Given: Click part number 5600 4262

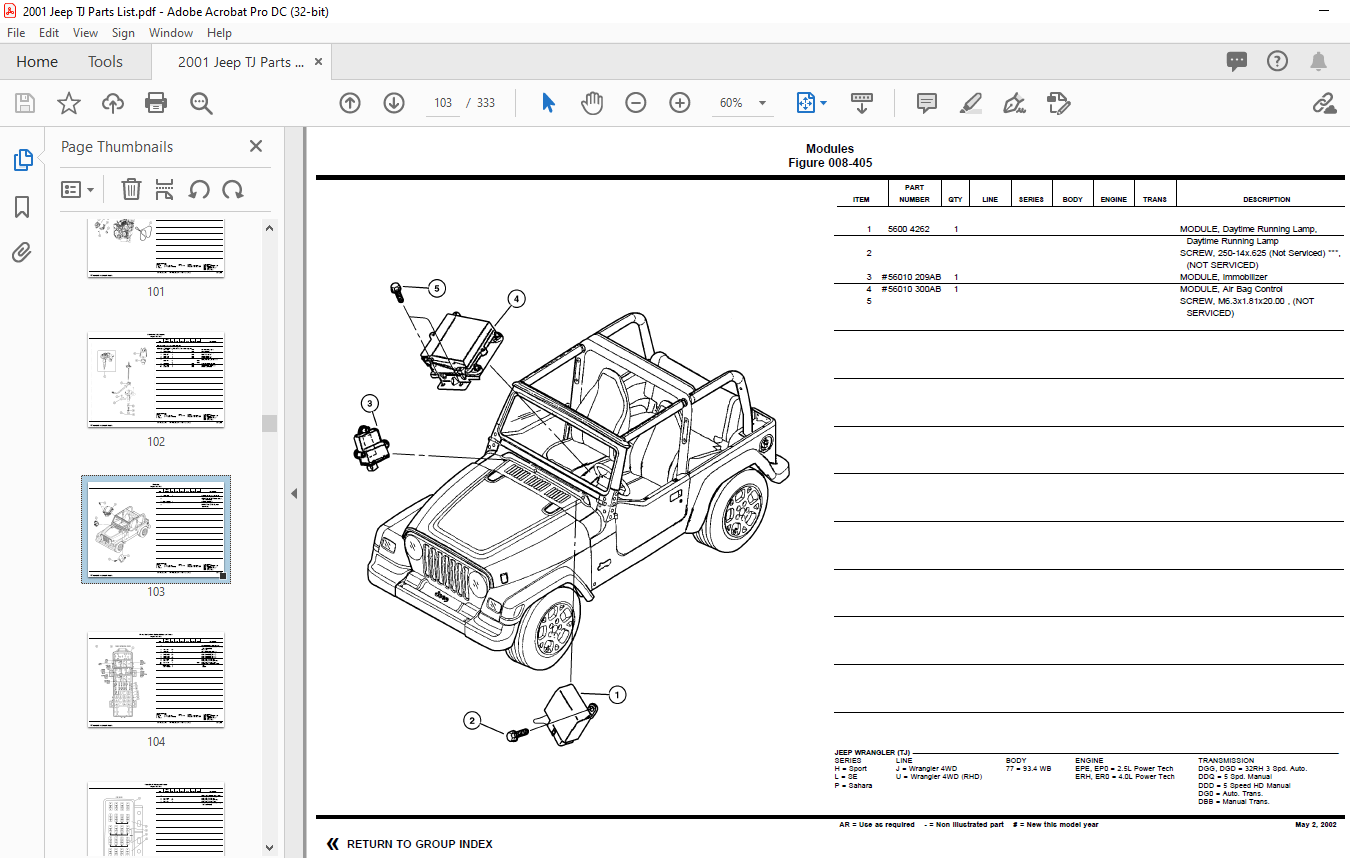Looking at the screenshot, I should [908, 229].
